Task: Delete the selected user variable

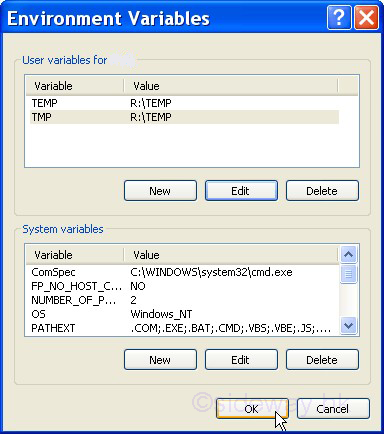Action: 322,191
